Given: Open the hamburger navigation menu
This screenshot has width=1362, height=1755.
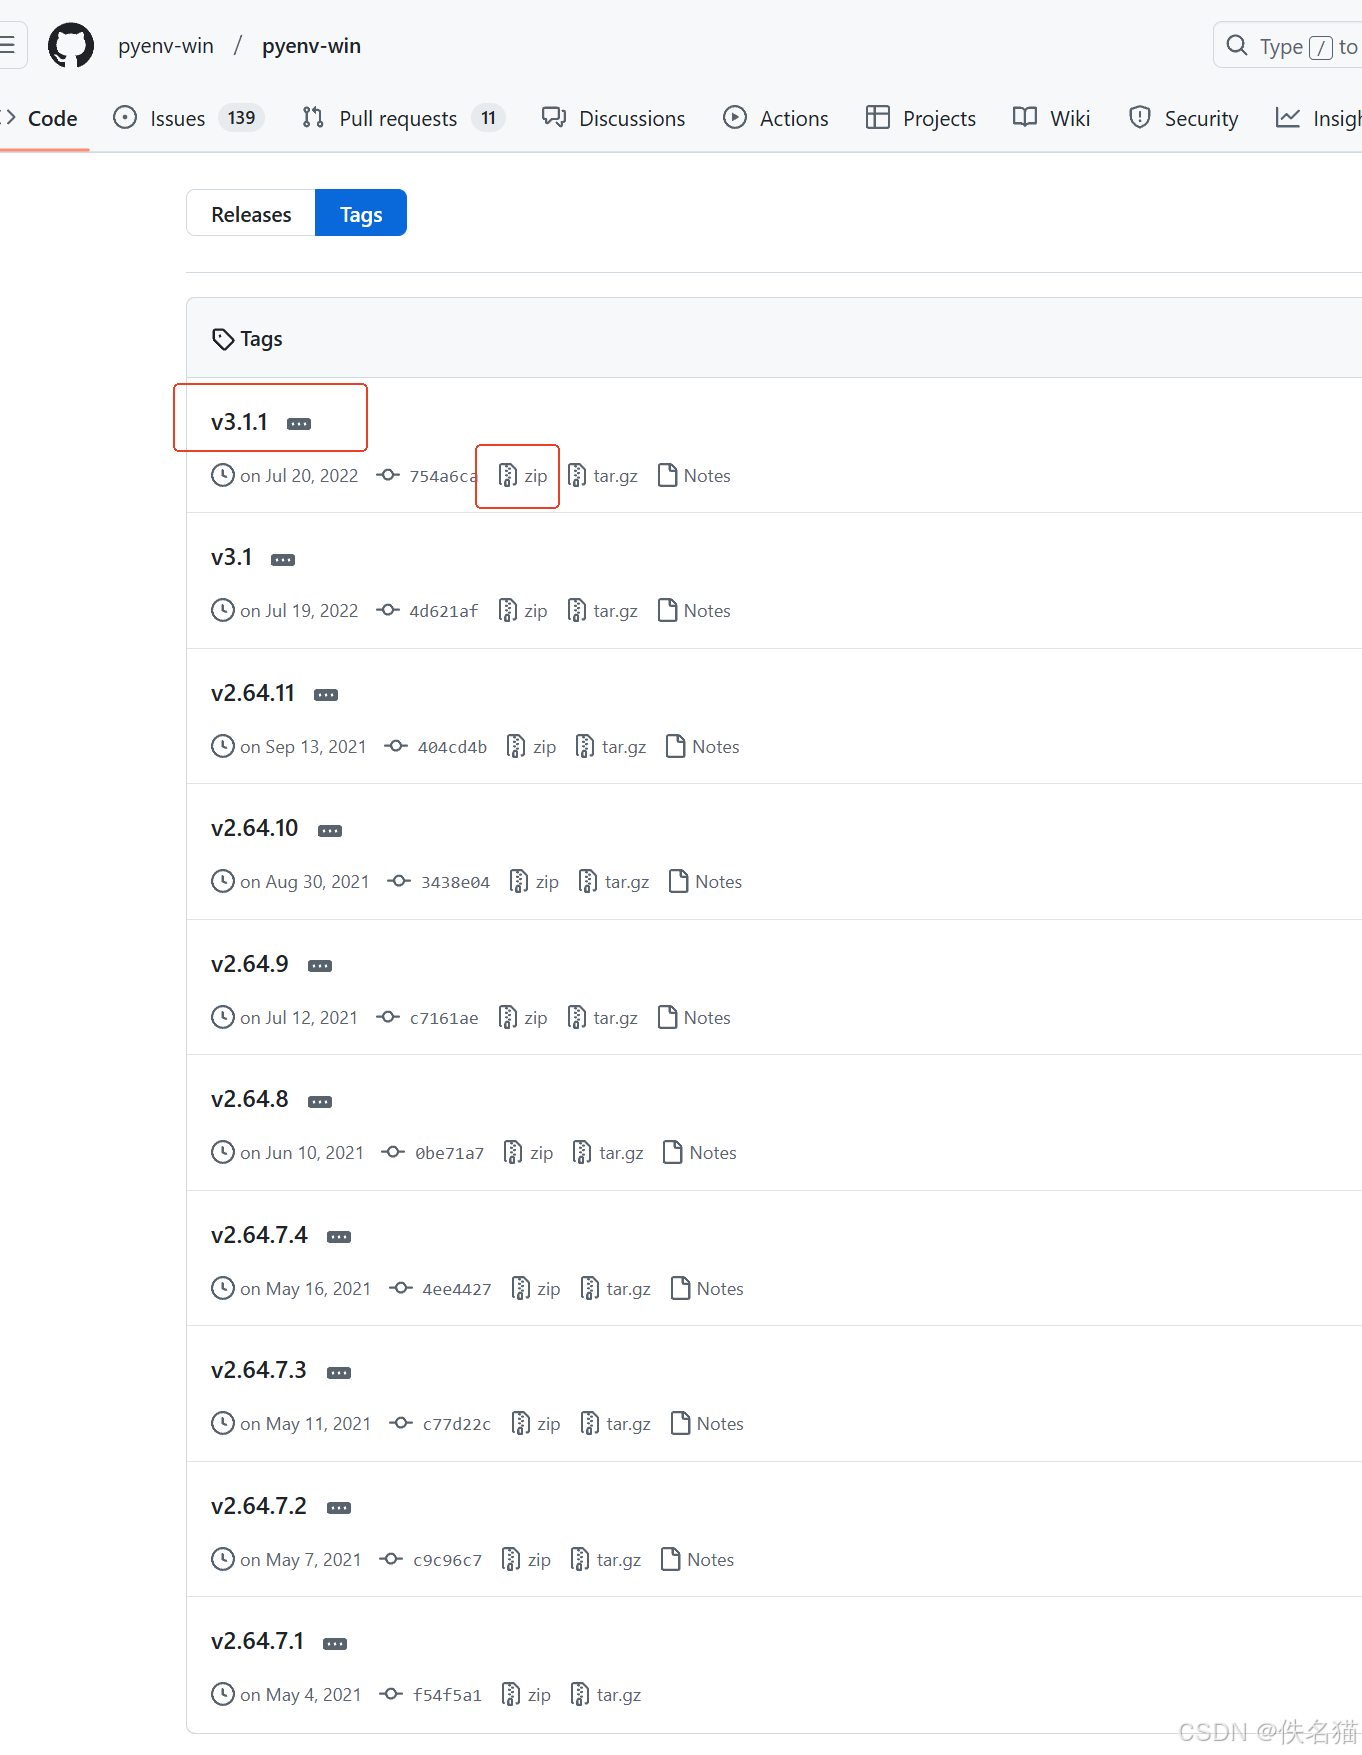Looking at the screenshot, I should [x=8, y=45].
